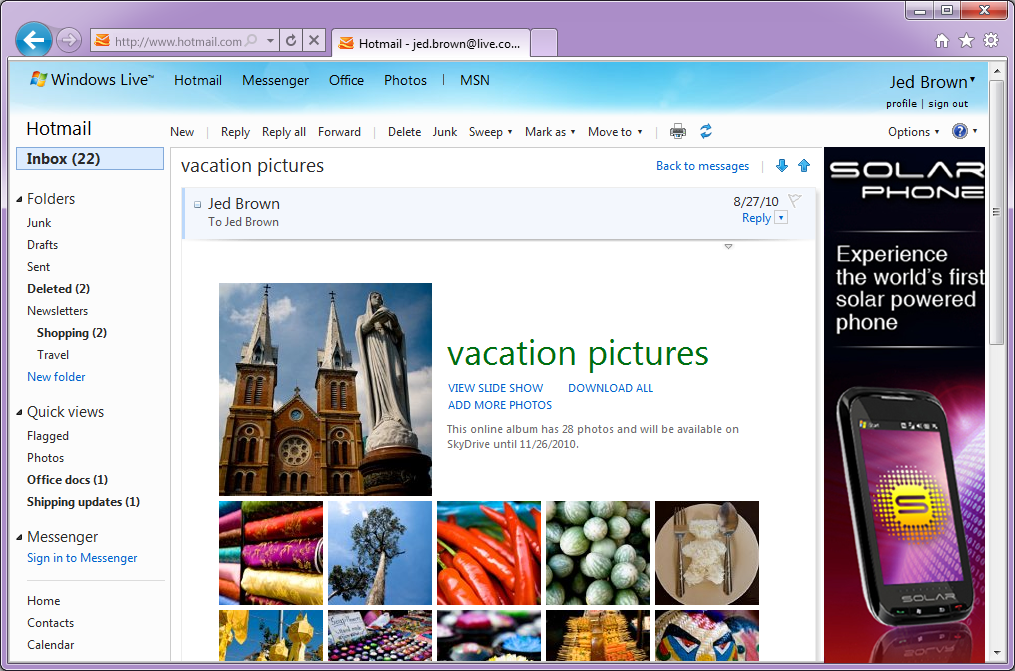Image resolution: width=1015 pixels, height=671 pixels.
Task: Collapse the Folders section in the sidebar
Action: point(19,199)
